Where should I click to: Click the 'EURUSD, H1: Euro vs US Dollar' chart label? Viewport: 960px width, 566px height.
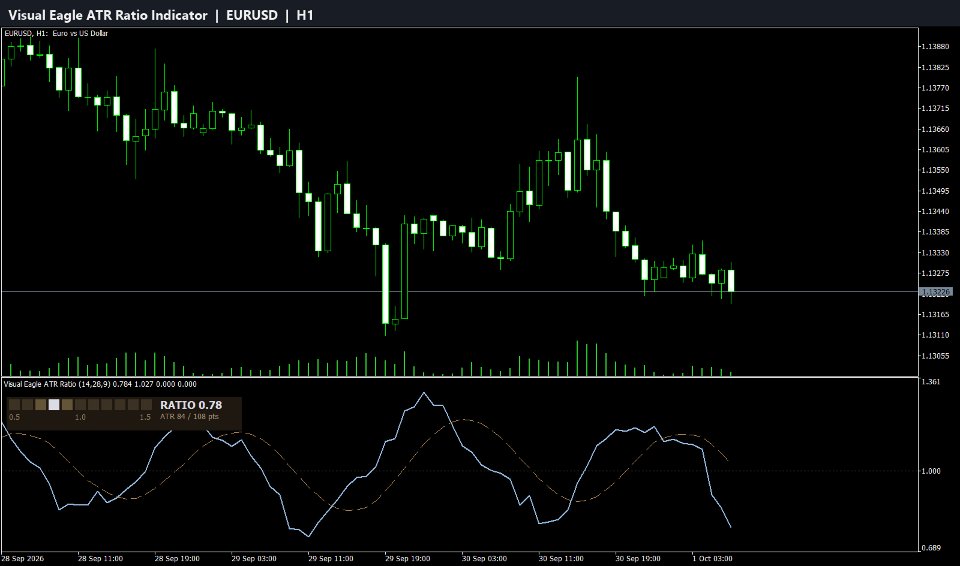coord(56,33)
